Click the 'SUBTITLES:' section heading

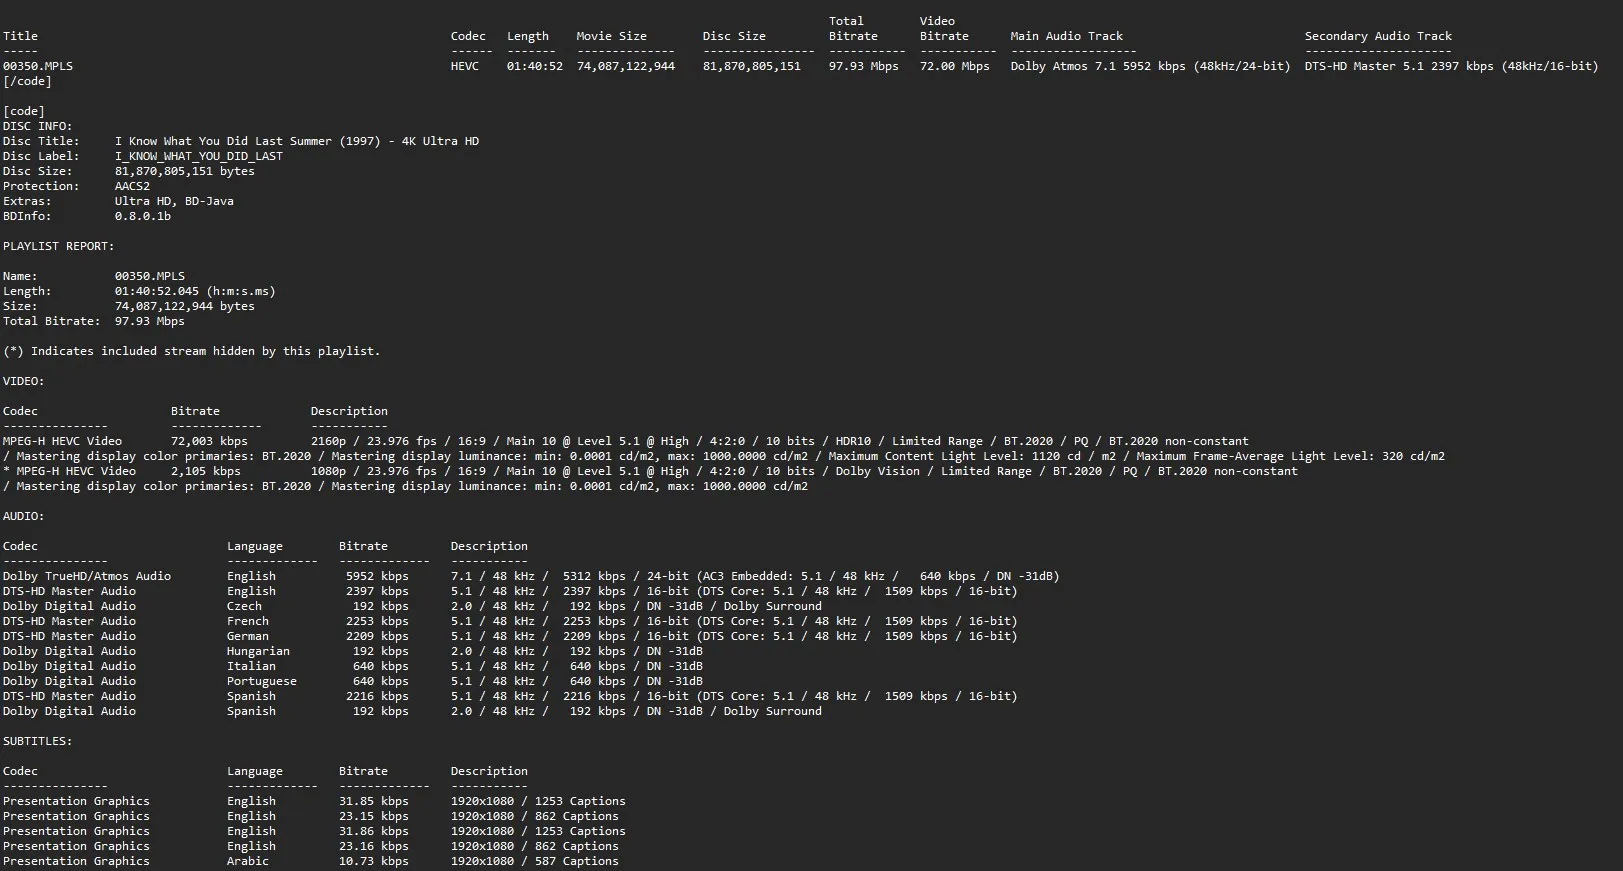tap(37, 741)
